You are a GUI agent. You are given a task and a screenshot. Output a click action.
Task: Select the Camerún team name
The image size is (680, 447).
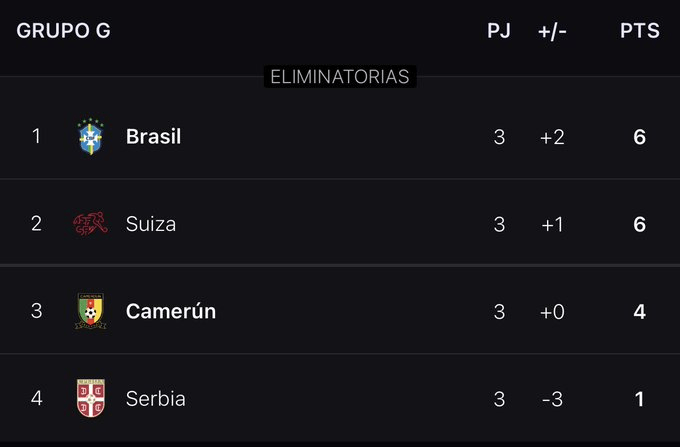coord(171,311)
